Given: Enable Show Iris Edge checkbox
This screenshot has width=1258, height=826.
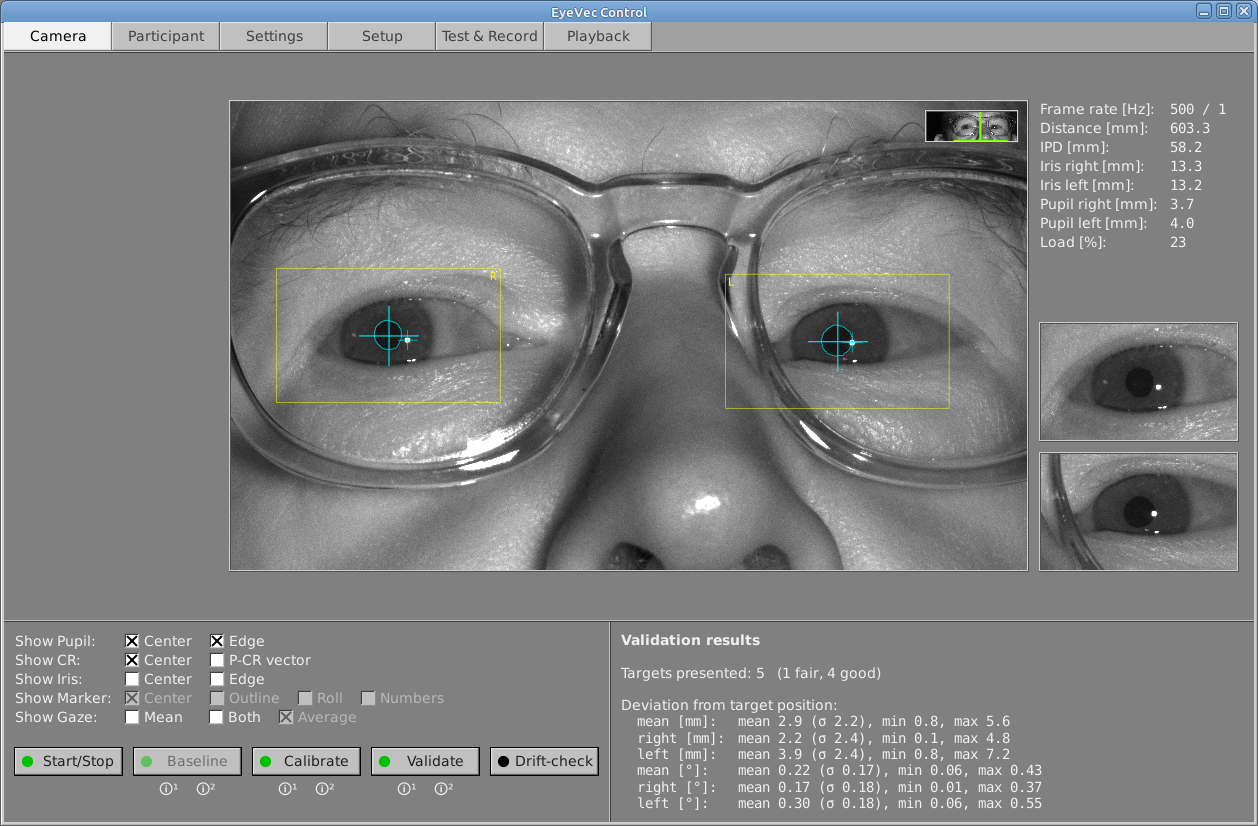Looking at the screenshot, I should tap(217, 679).
